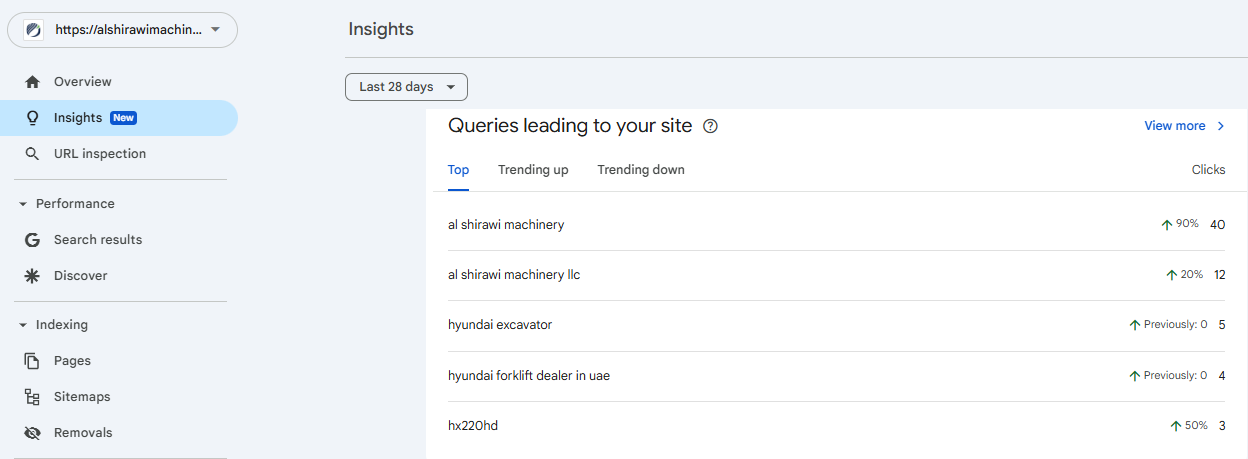Click the 20% increase indicator
This screenshot has height=459, width=1248.
click(1185, 275)
